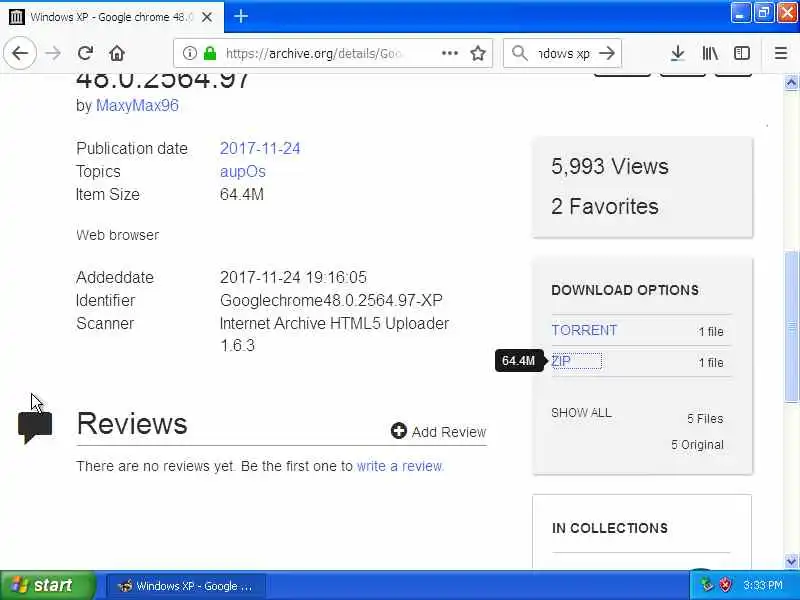The image size is (800, 600).
Task: Open the write a review link
Action: (x=400, y=466)
